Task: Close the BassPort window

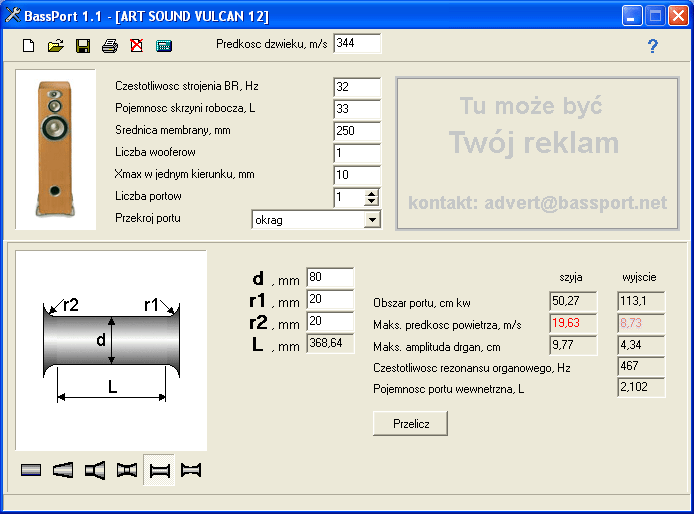Action: [678, 16]
